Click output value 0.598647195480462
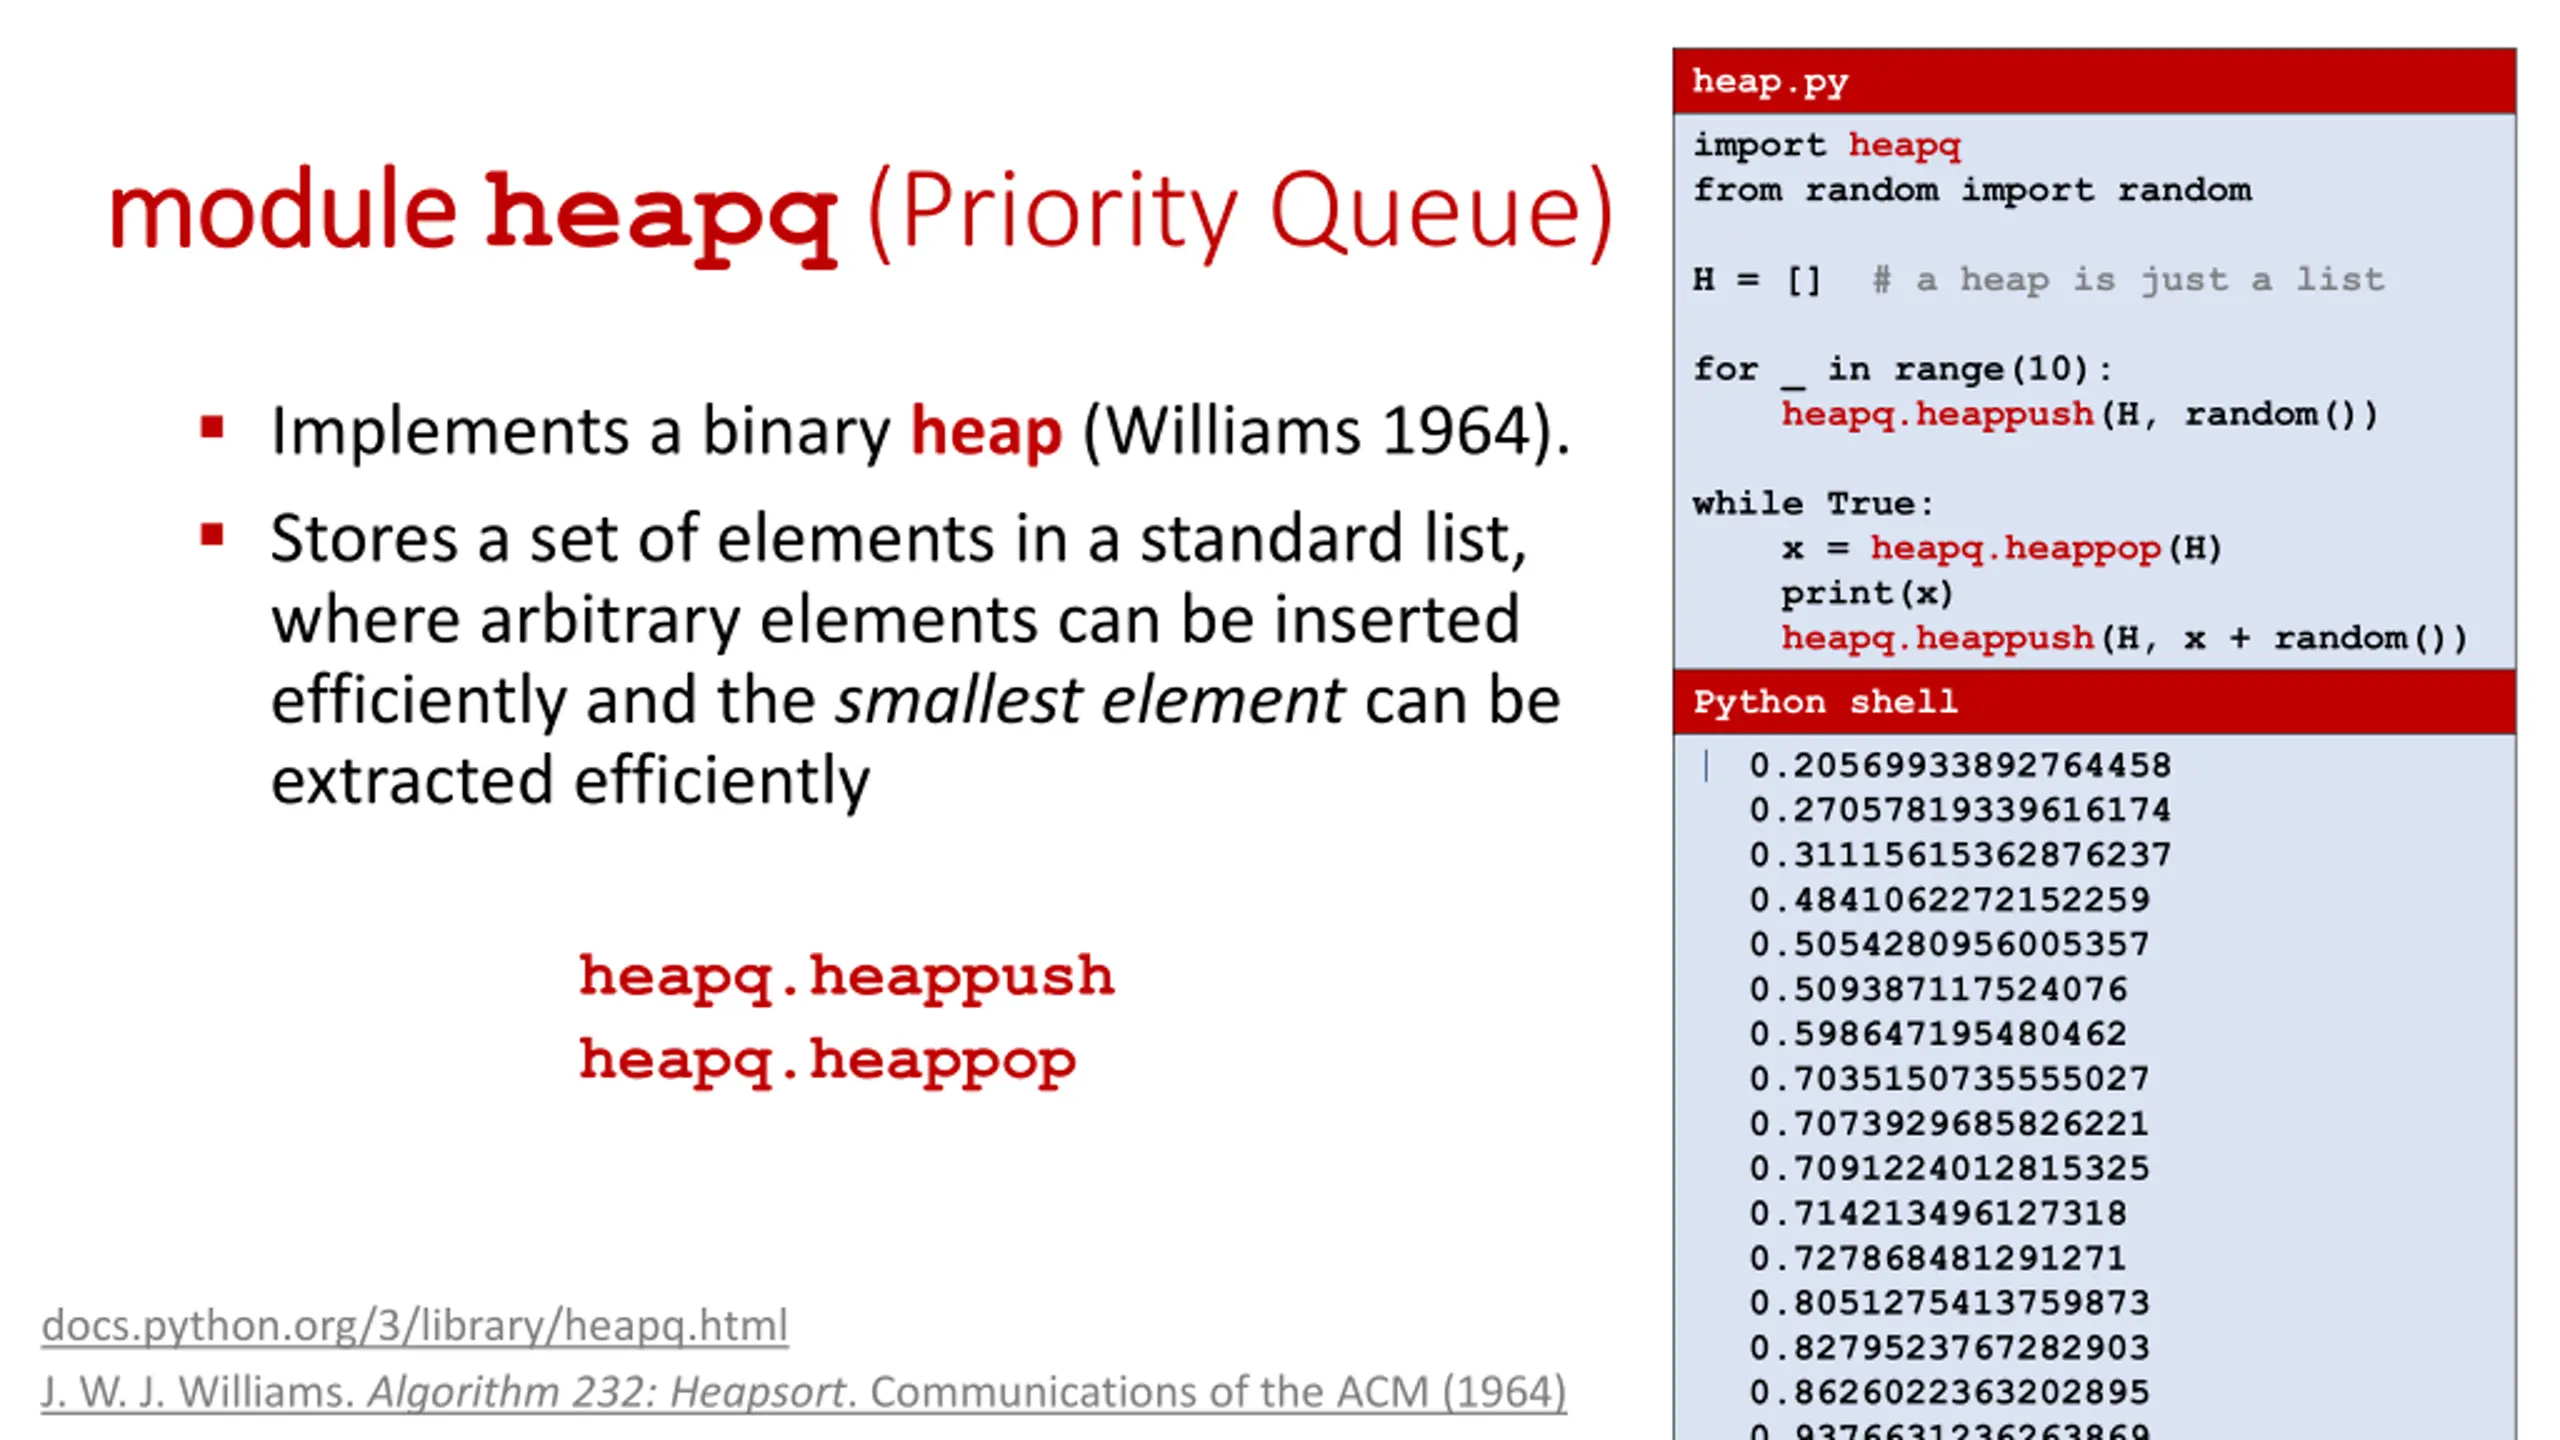The height and width of the screenshot is (1440, 2560). (1938, 1034)
